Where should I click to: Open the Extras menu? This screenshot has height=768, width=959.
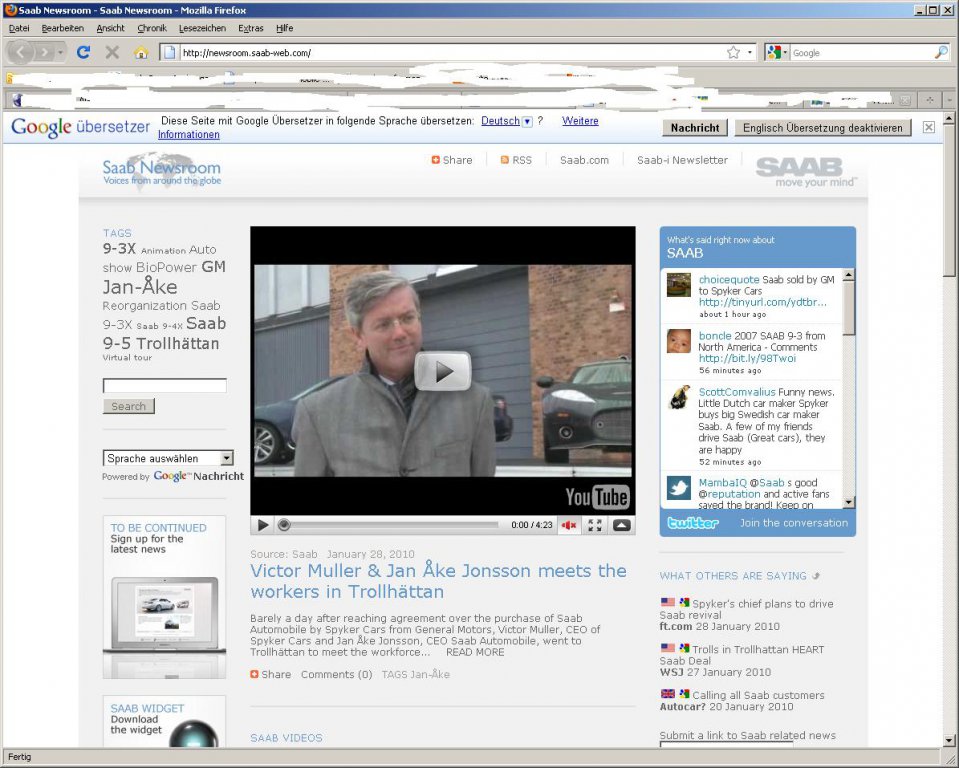pyautogui.click(x=251, y=28)
